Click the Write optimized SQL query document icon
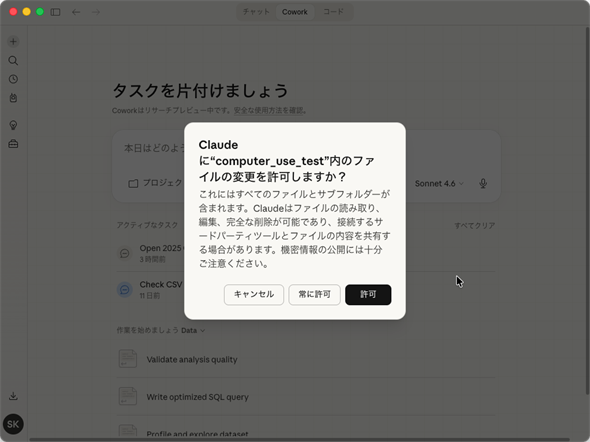Image resolution: width=590 pixels, height=442 pixels. (128, 396)
